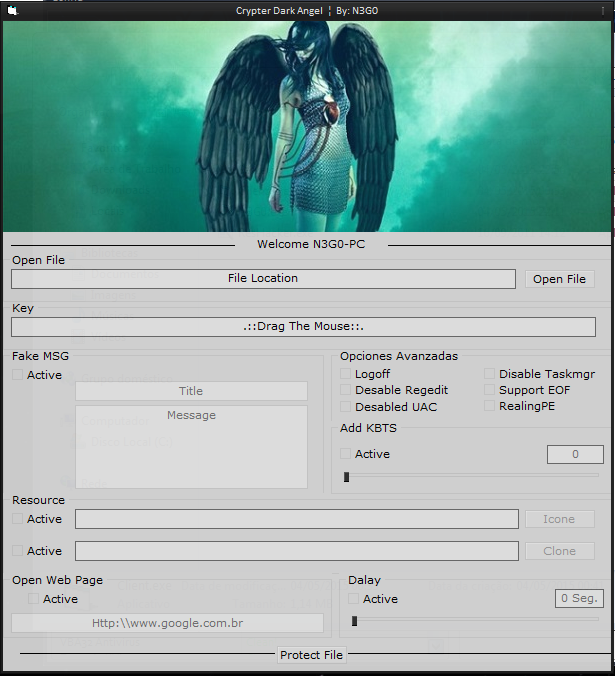Viewport: 615px width, 676px height.
Task: Click the File Location field
Action: [263, 279]
